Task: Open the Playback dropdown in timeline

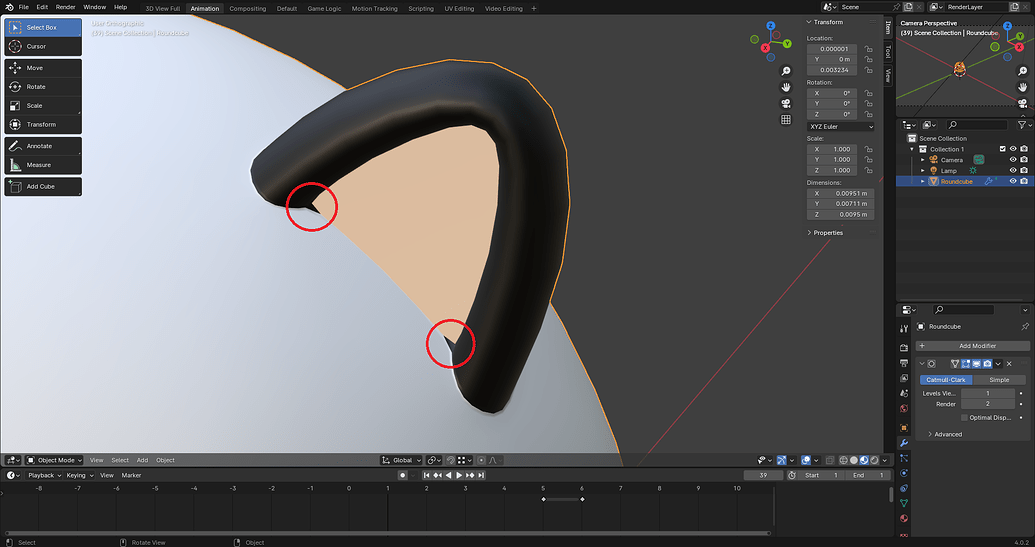Action: 44,475
